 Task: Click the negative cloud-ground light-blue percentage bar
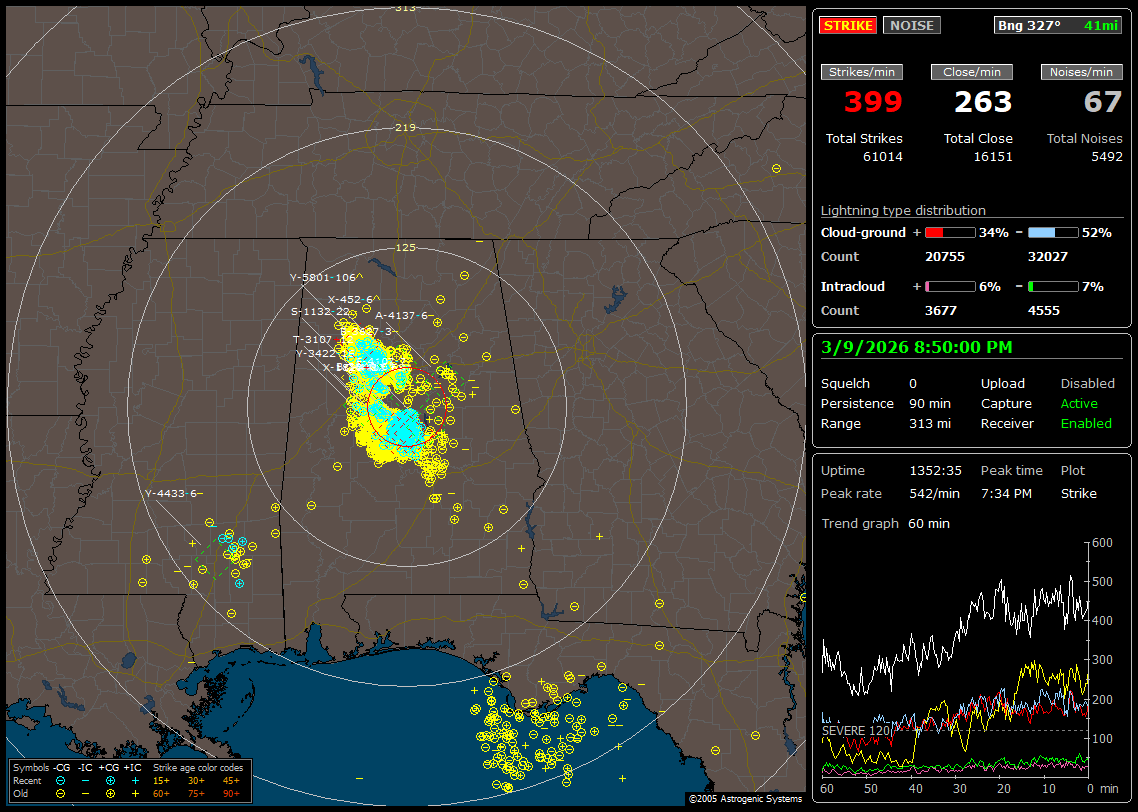[x=1053, y=232]
